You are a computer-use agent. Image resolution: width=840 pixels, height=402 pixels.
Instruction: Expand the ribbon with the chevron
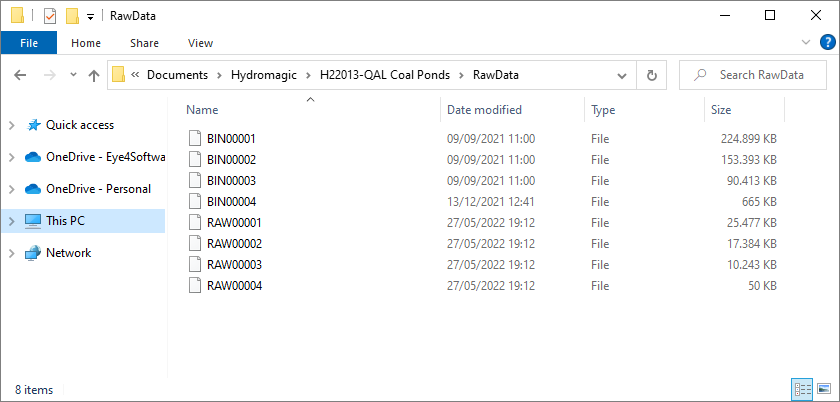pyautogui.click(x=806, y=42)
